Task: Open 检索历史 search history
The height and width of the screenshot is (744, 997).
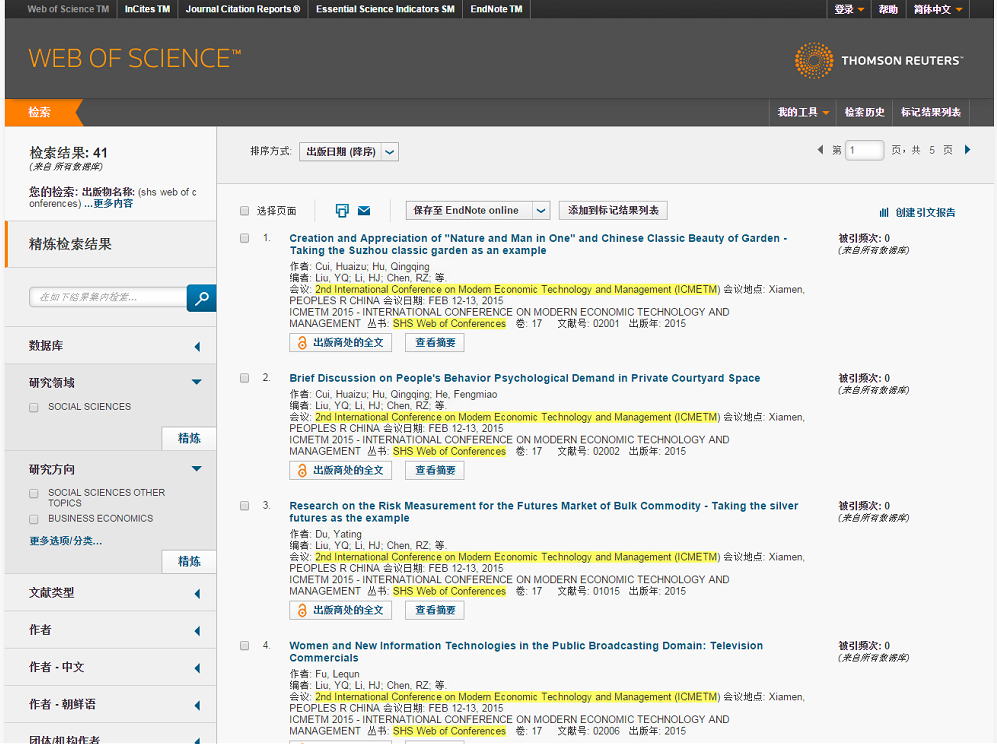Action: point(864,113)
